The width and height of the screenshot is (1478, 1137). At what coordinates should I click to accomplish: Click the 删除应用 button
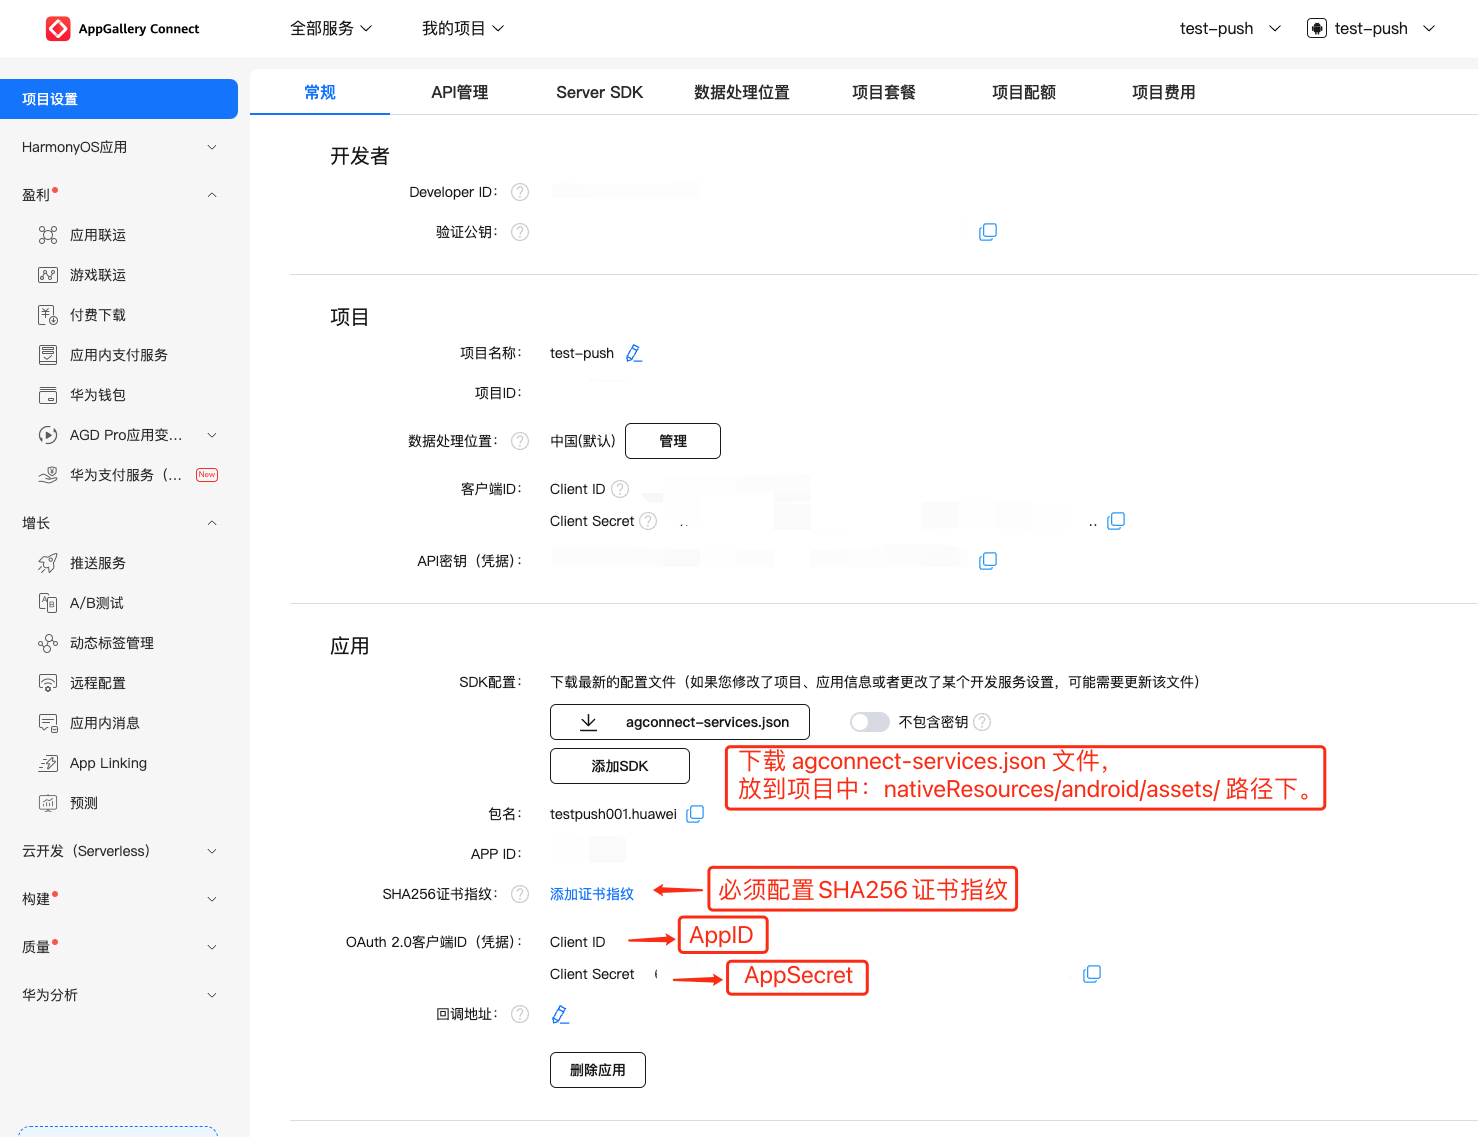[x=598, y=1070]
